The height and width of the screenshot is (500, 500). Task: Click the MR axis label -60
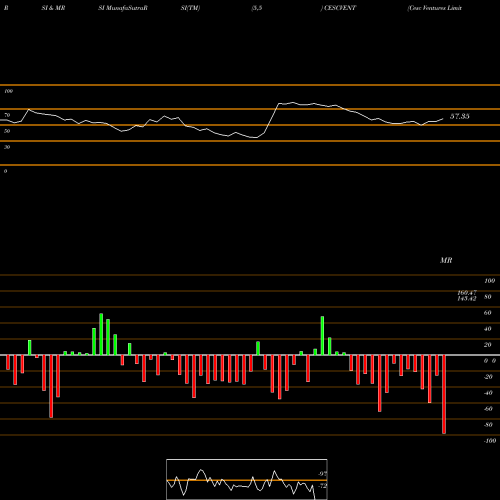488,409
